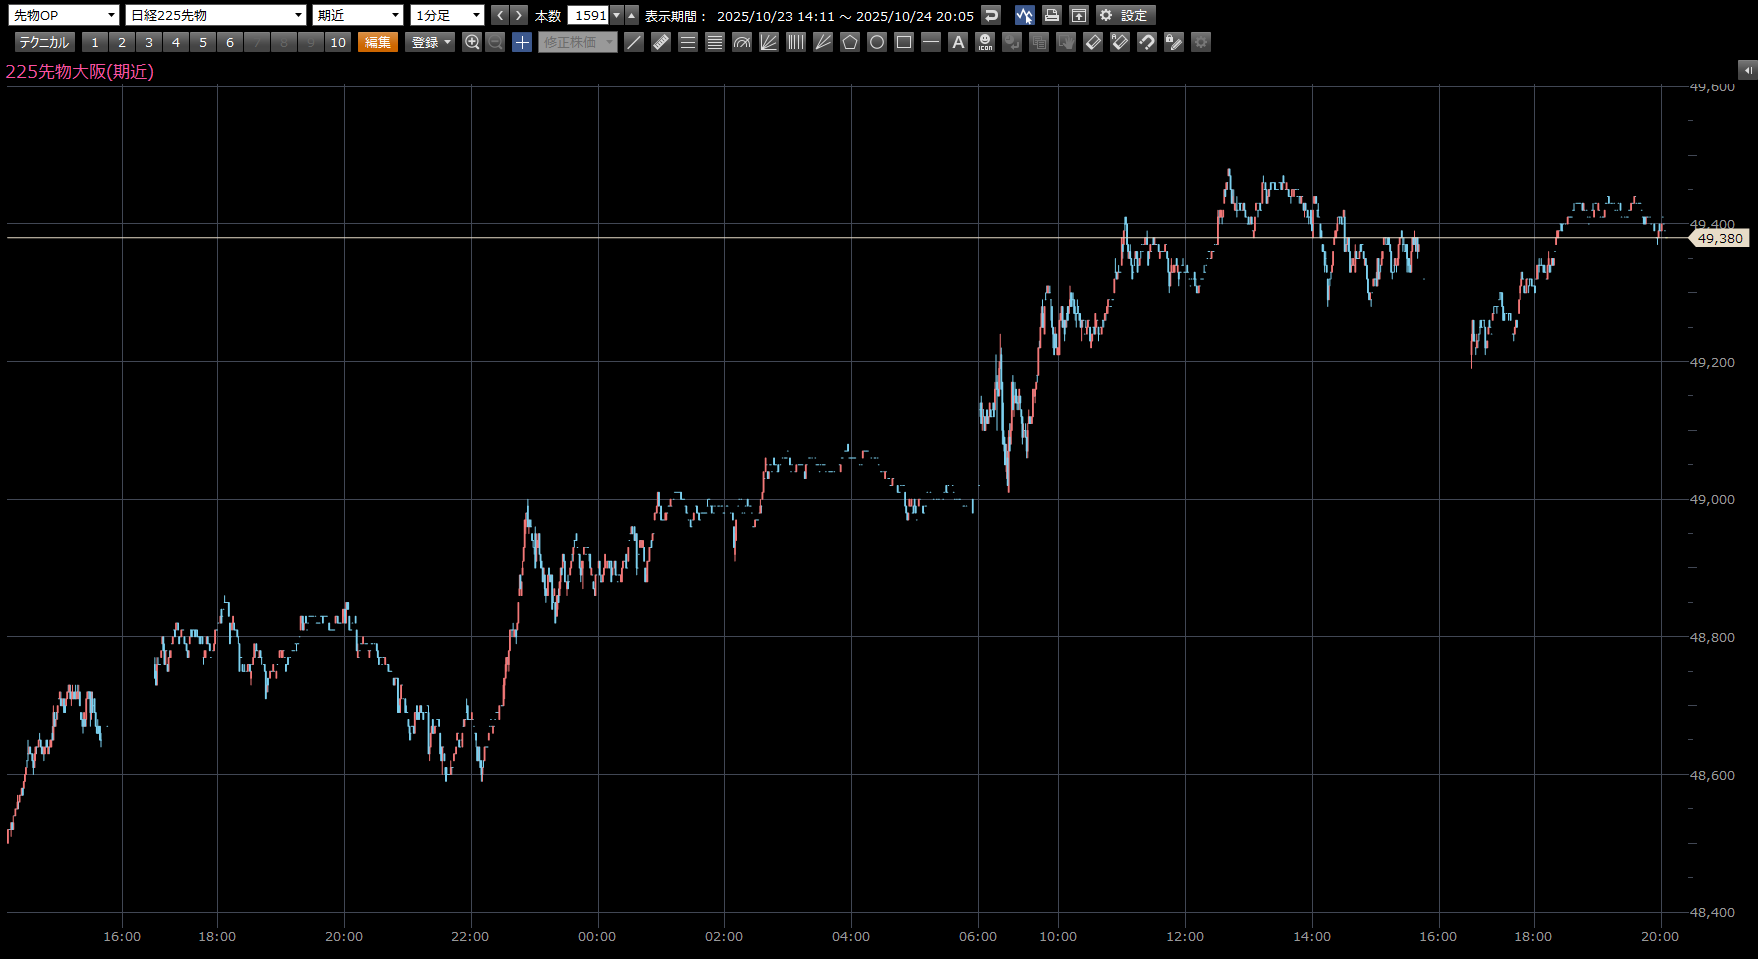Toggle the magnet snap mode
The width and height of the screenshot is (1758, 959).
coord(1147,42)
